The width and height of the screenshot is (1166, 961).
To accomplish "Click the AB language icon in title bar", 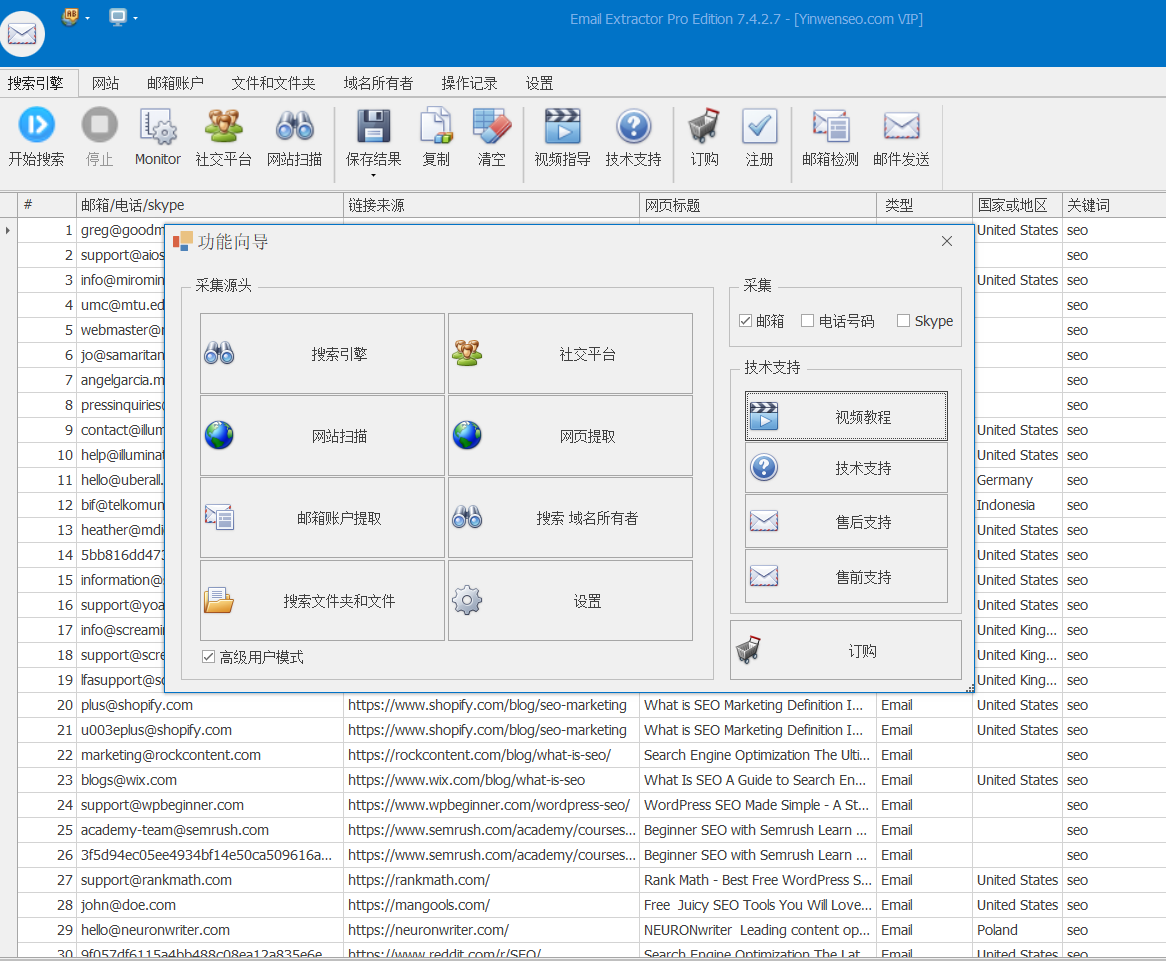I will tap(70, 16).
